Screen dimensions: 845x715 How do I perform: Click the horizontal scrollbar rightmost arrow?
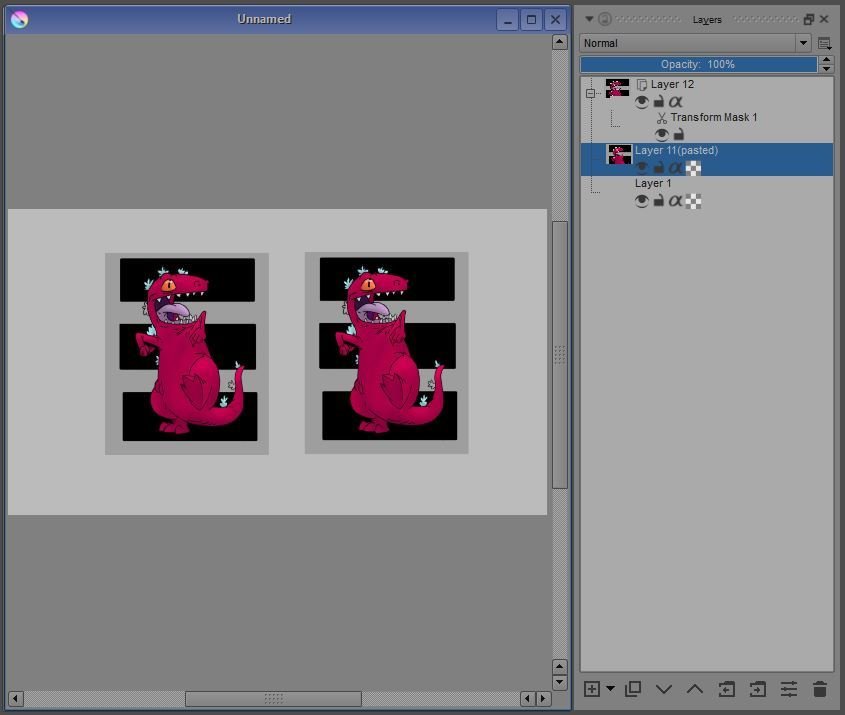point(543,699)
